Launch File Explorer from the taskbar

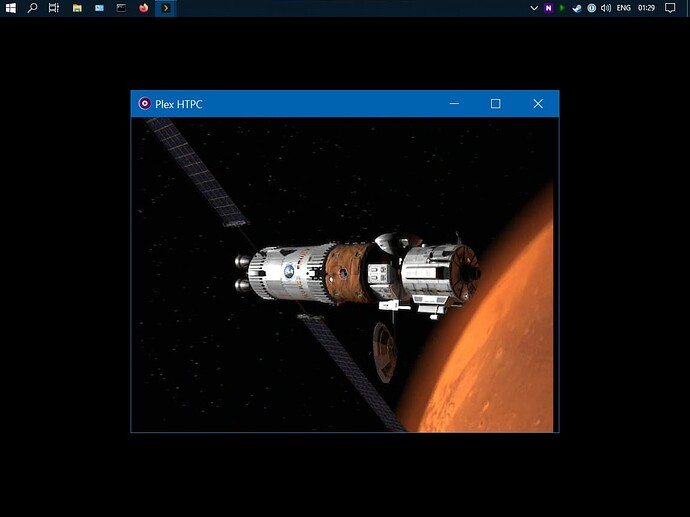click(77, 8)
